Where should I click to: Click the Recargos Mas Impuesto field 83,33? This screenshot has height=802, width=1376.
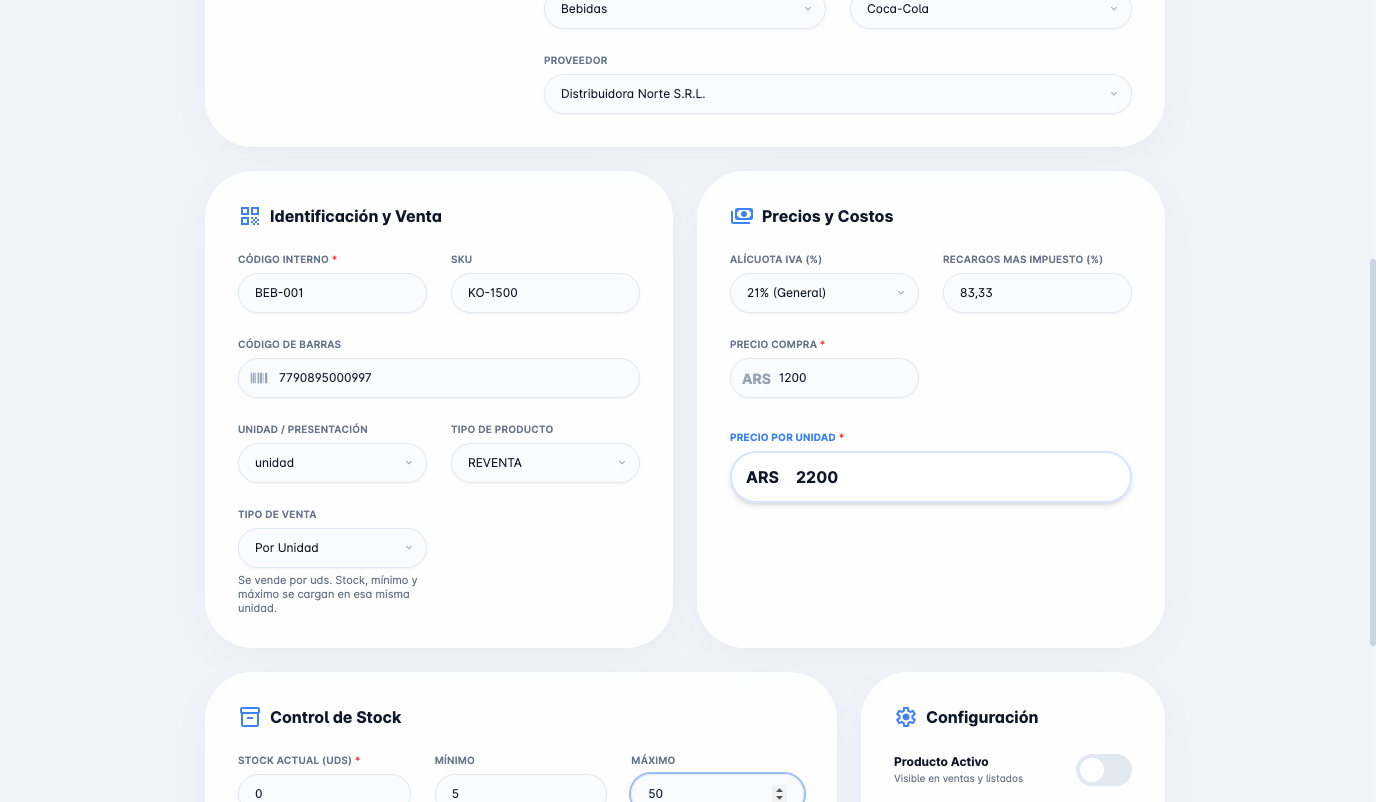tap(1037, 293)
